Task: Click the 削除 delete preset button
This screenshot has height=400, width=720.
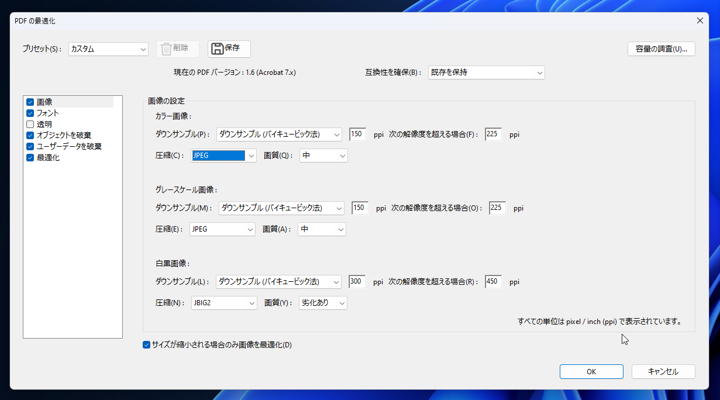Action: coord(178,49)
